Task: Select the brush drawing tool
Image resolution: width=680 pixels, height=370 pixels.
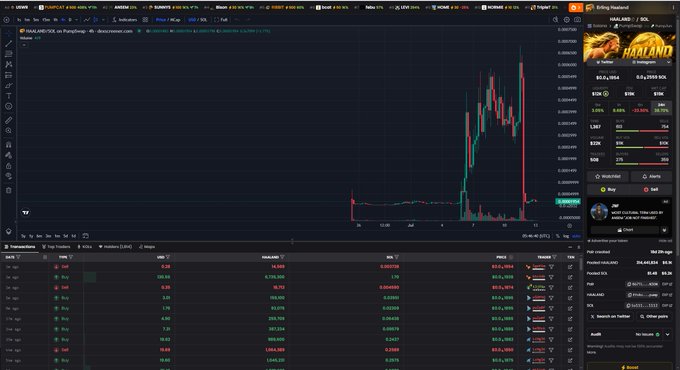Action: [x=8, y=85]
